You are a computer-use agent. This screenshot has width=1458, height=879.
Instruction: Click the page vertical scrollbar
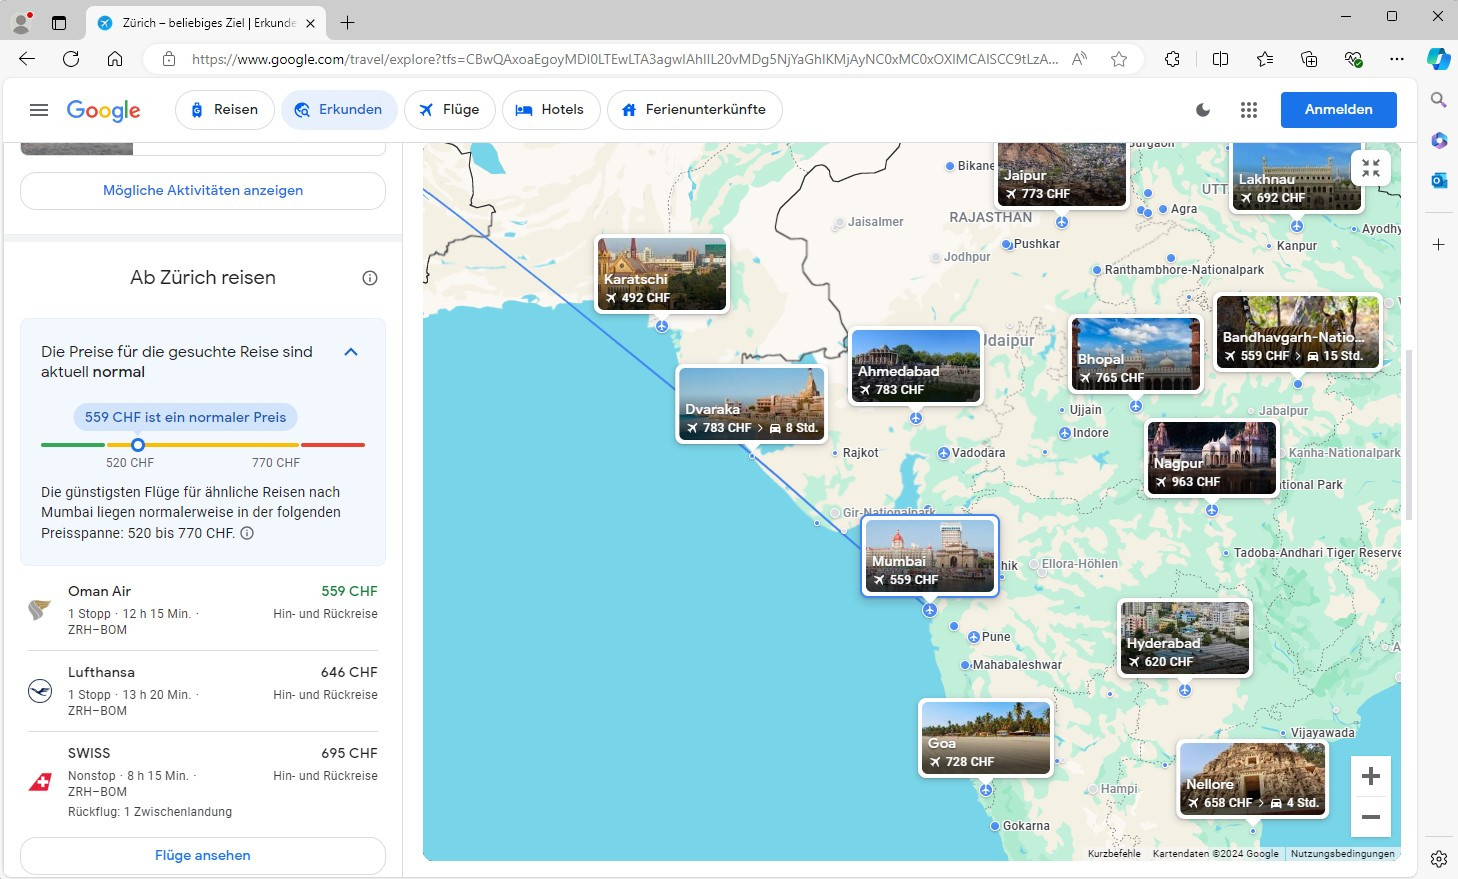(x=1408, y=434)
